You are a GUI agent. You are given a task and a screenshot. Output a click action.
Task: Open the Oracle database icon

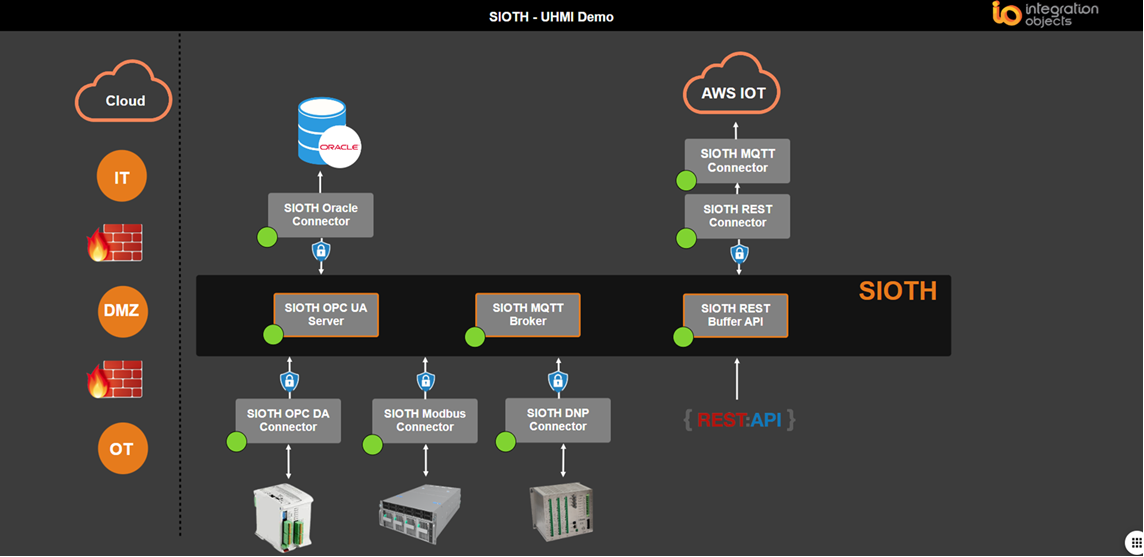[330, 134]
